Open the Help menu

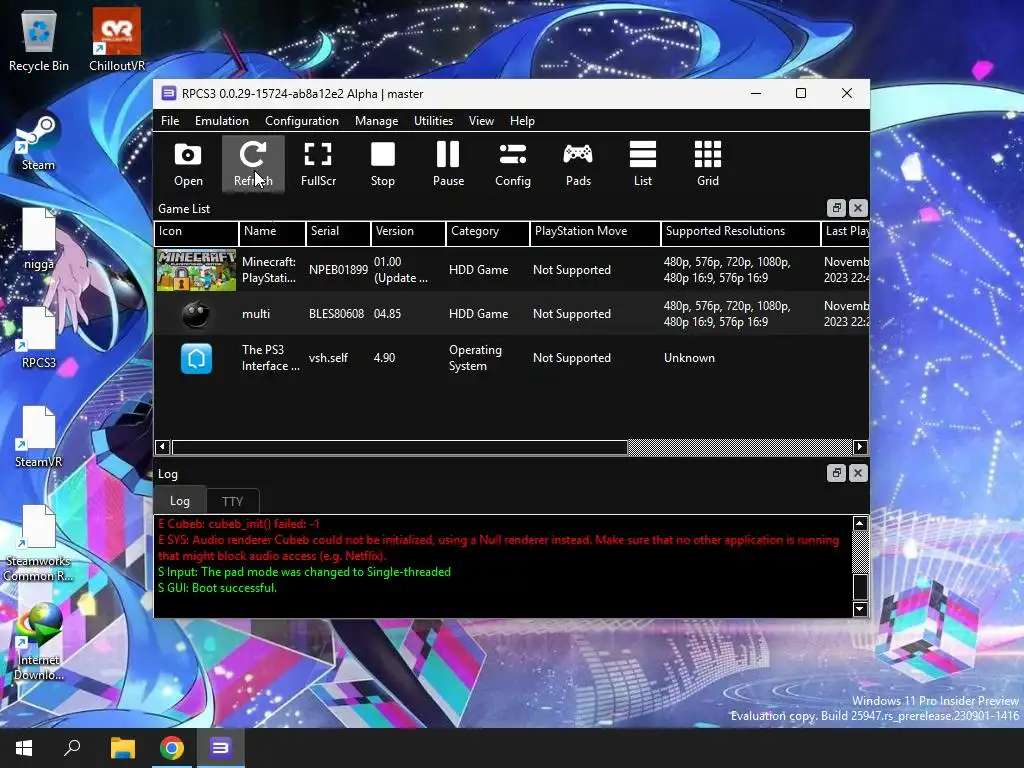point(522,121)
